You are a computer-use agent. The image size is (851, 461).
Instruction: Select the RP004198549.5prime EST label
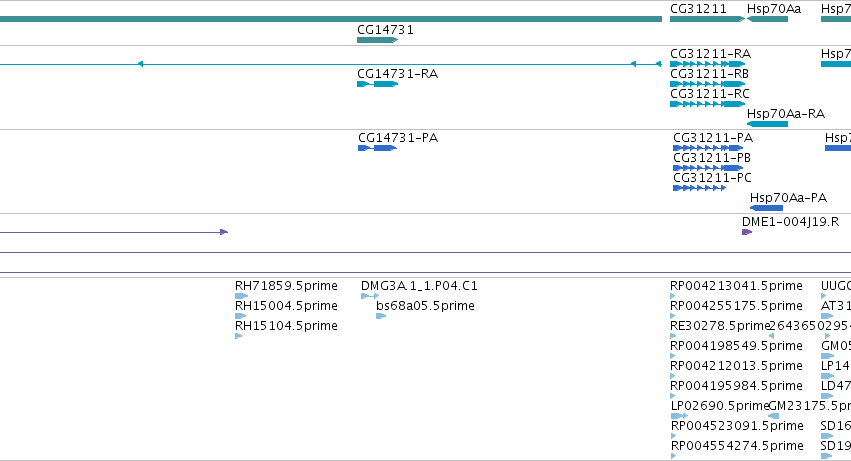736,346
